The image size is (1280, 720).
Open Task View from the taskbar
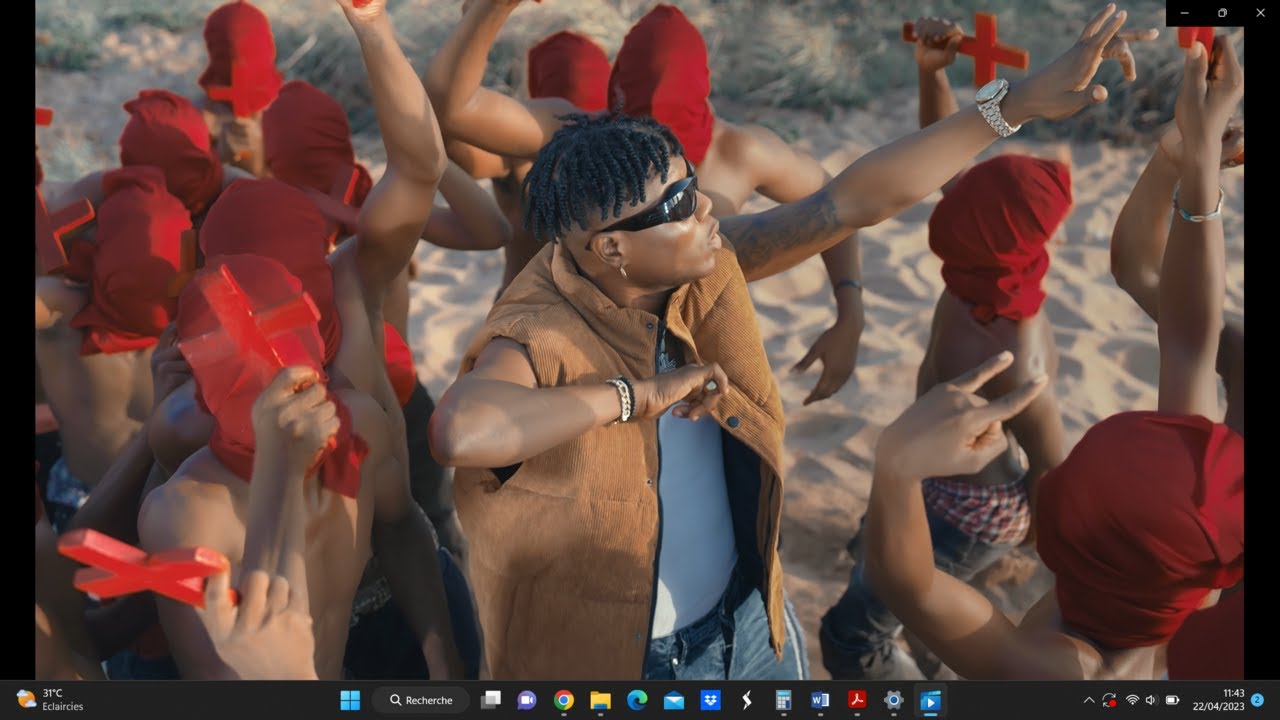[490, 700]
